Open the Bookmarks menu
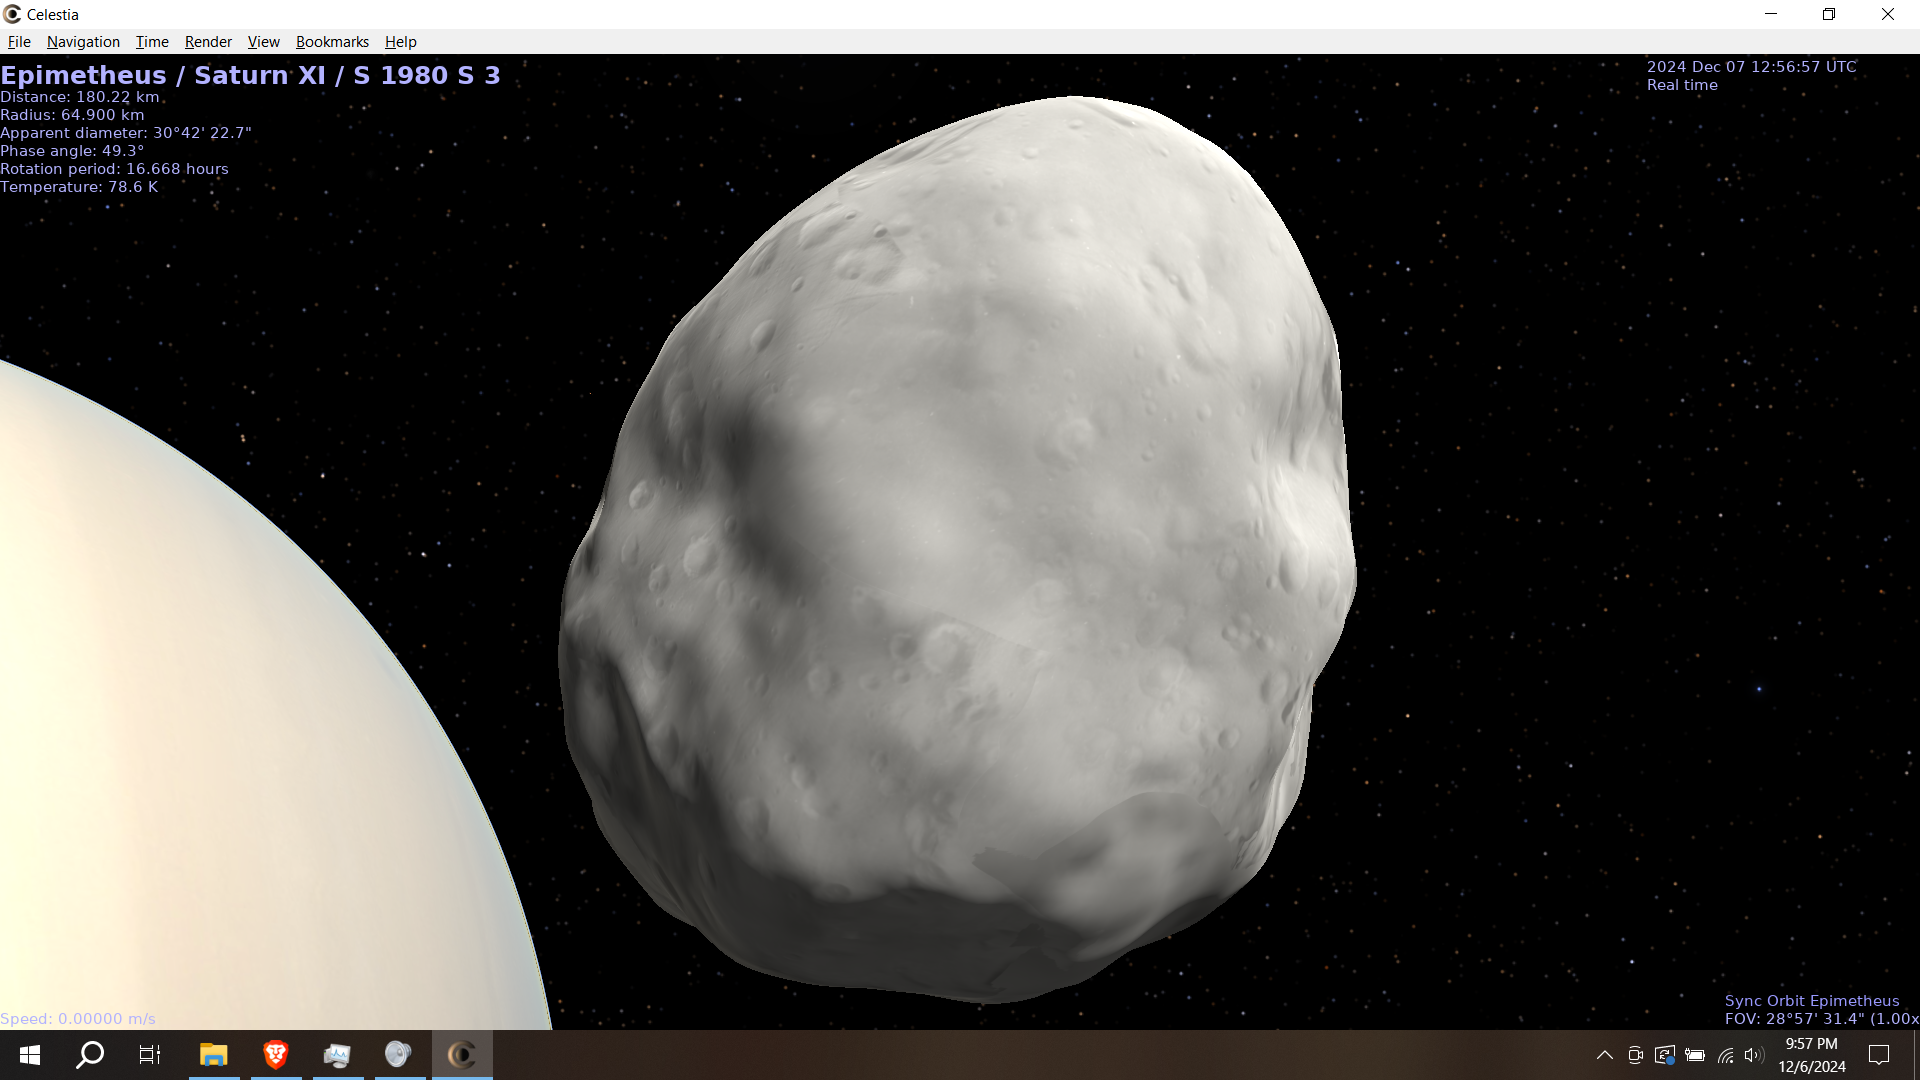The image size is (1920, 1080). point(332,42)
